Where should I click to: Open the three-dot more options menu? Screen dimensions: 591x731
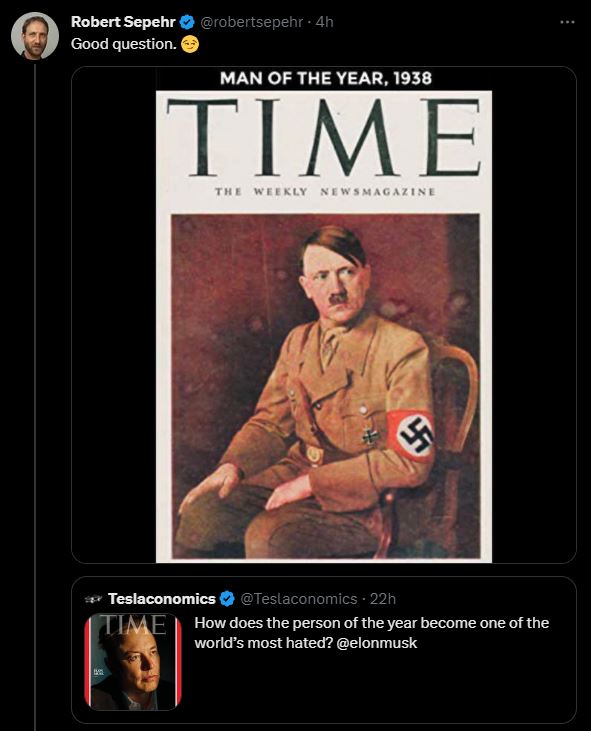(x=567, y=22)
